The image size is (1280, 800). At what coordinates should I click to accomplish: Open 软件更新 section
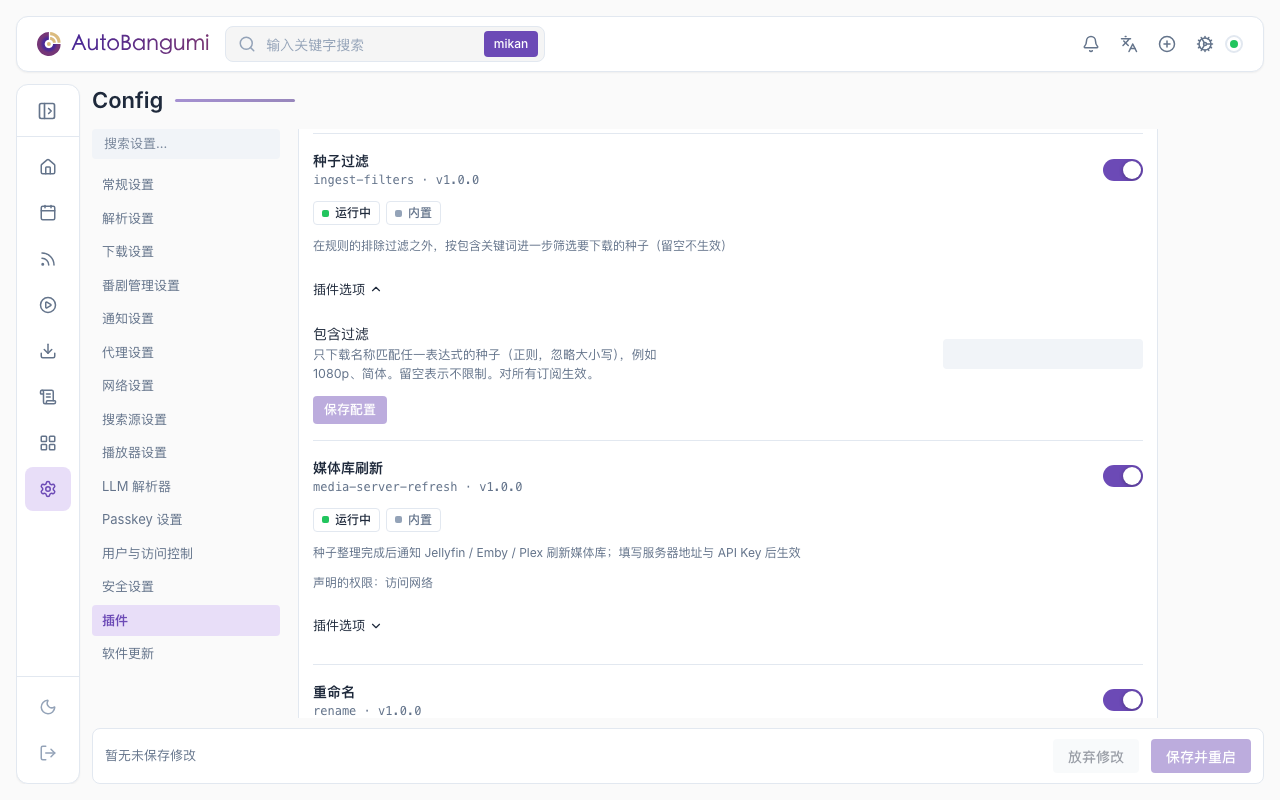[186, 654]
